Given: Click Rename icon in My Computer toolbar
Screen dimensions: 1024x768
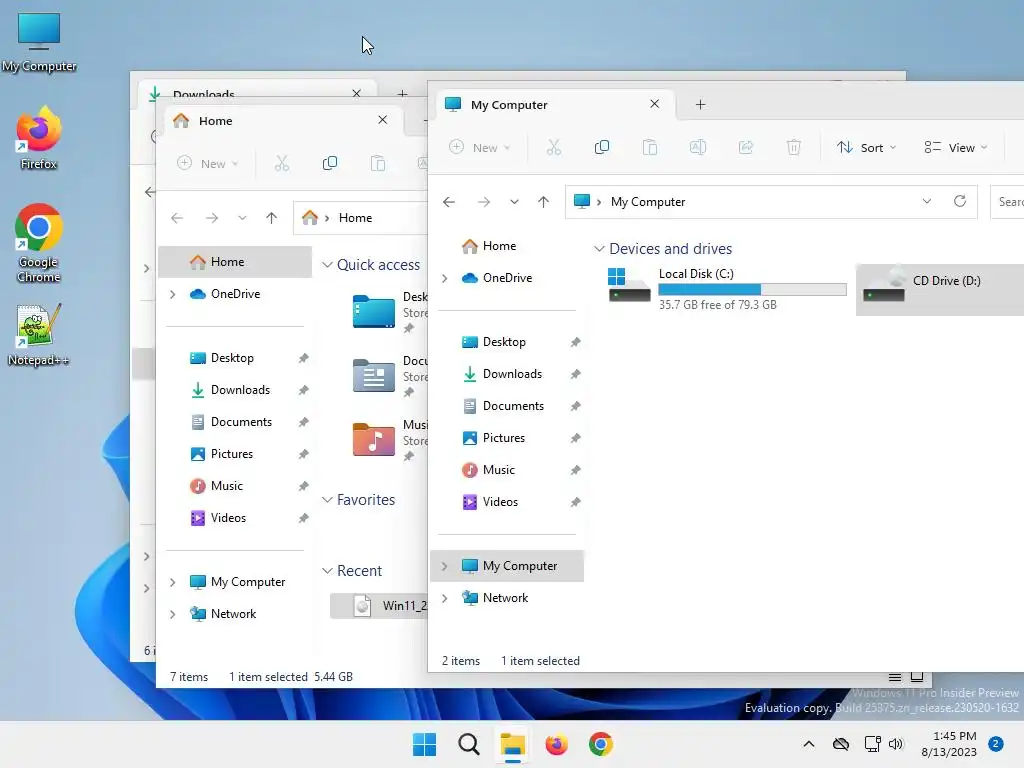Looking at the screenshot, I should click(697, 148).
